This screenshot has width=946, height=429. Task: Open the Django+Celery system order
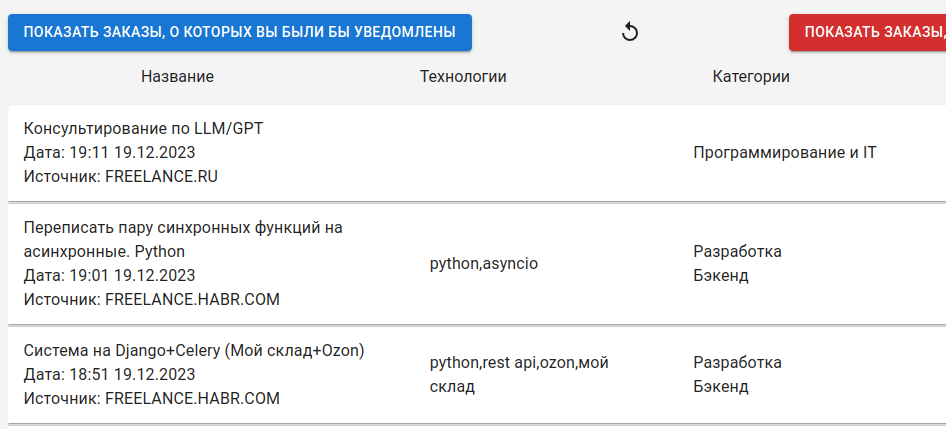[x=194, y=351]
